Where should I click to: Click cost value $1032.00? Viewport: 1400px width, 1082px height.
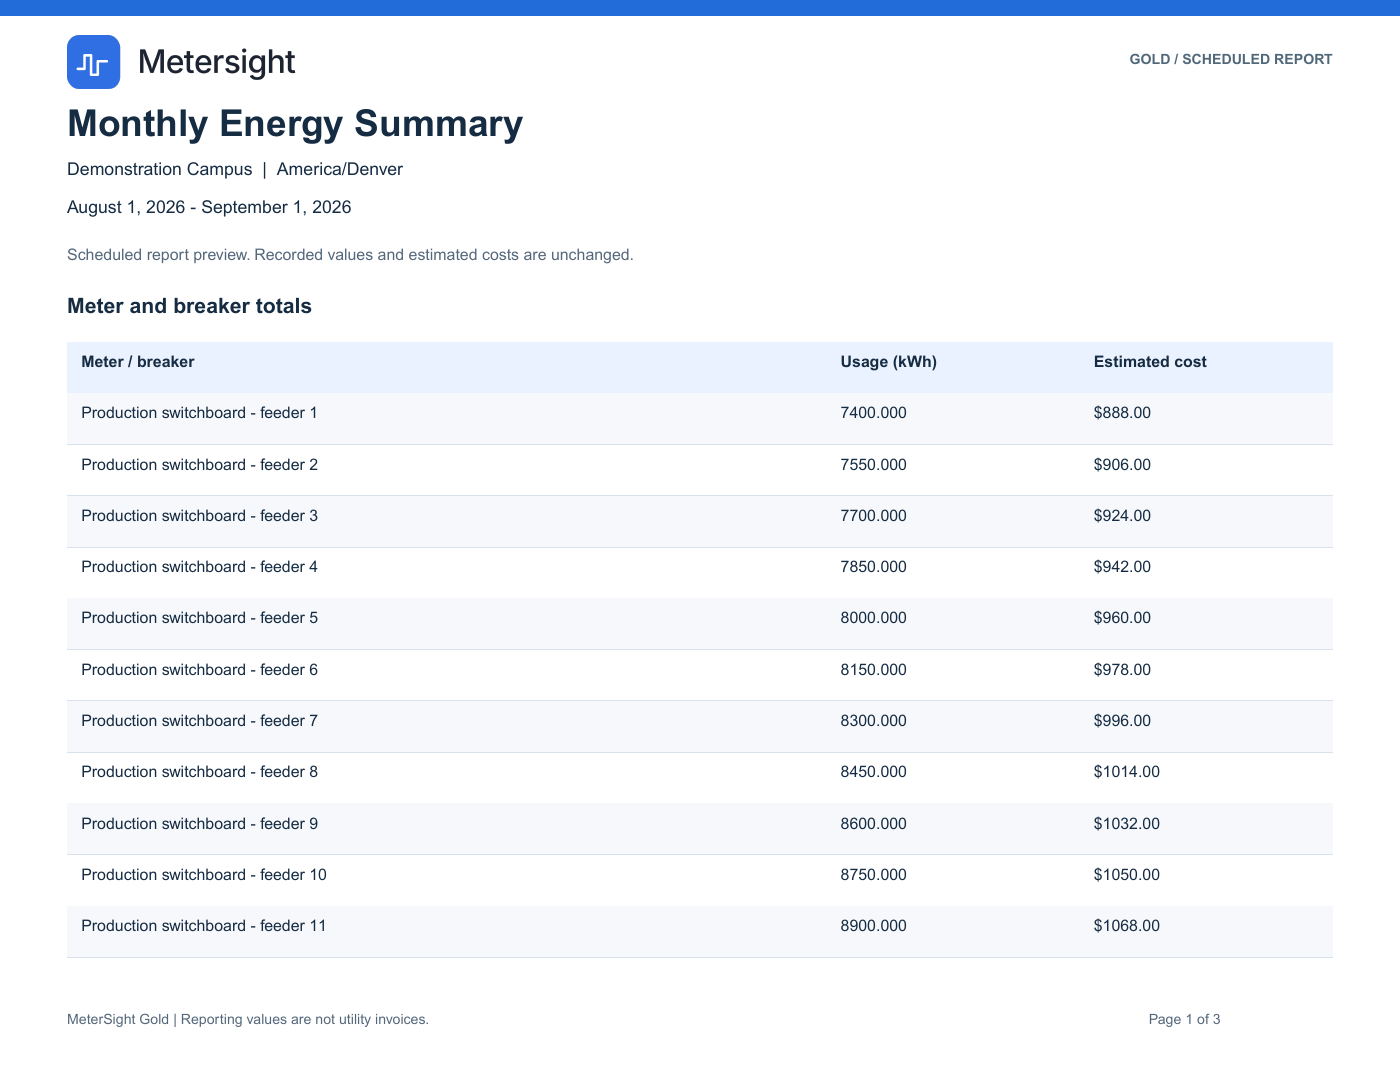1127,824
